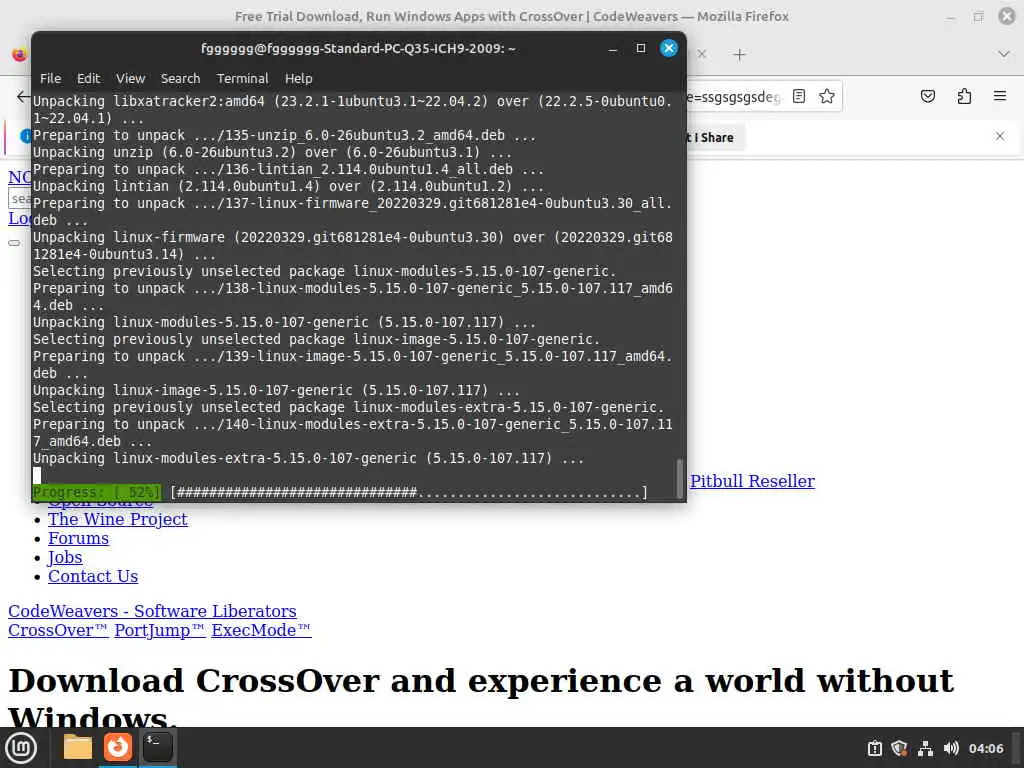Minimize the terminal window
Viewport: 1024px width, 768px height.
613,48
